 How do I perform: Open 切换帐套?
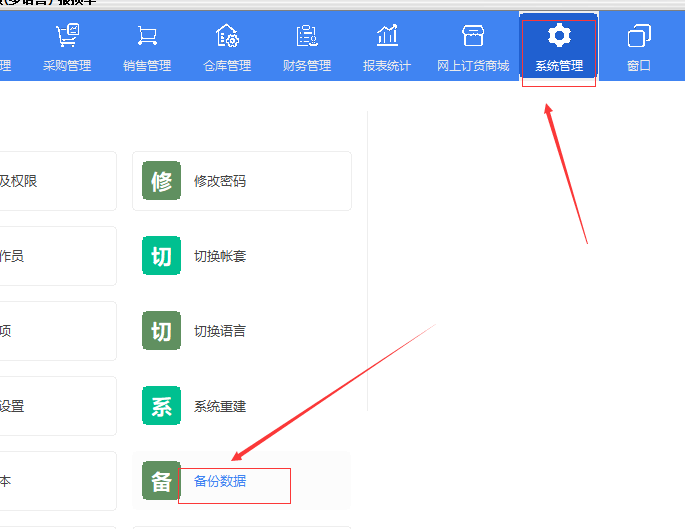tap(220, 256)
